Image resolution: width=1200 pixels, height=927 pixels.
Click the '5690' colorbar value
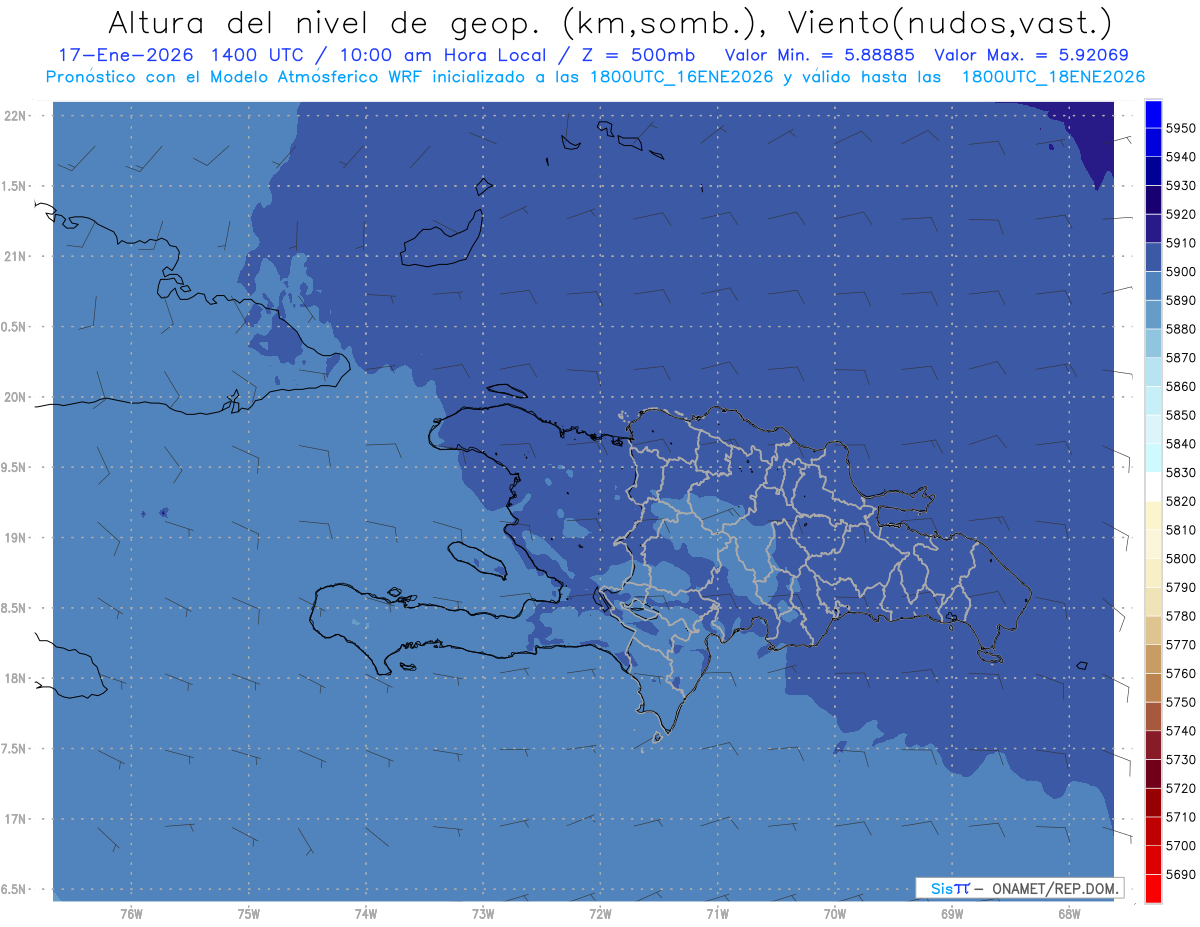(1181, 874)
